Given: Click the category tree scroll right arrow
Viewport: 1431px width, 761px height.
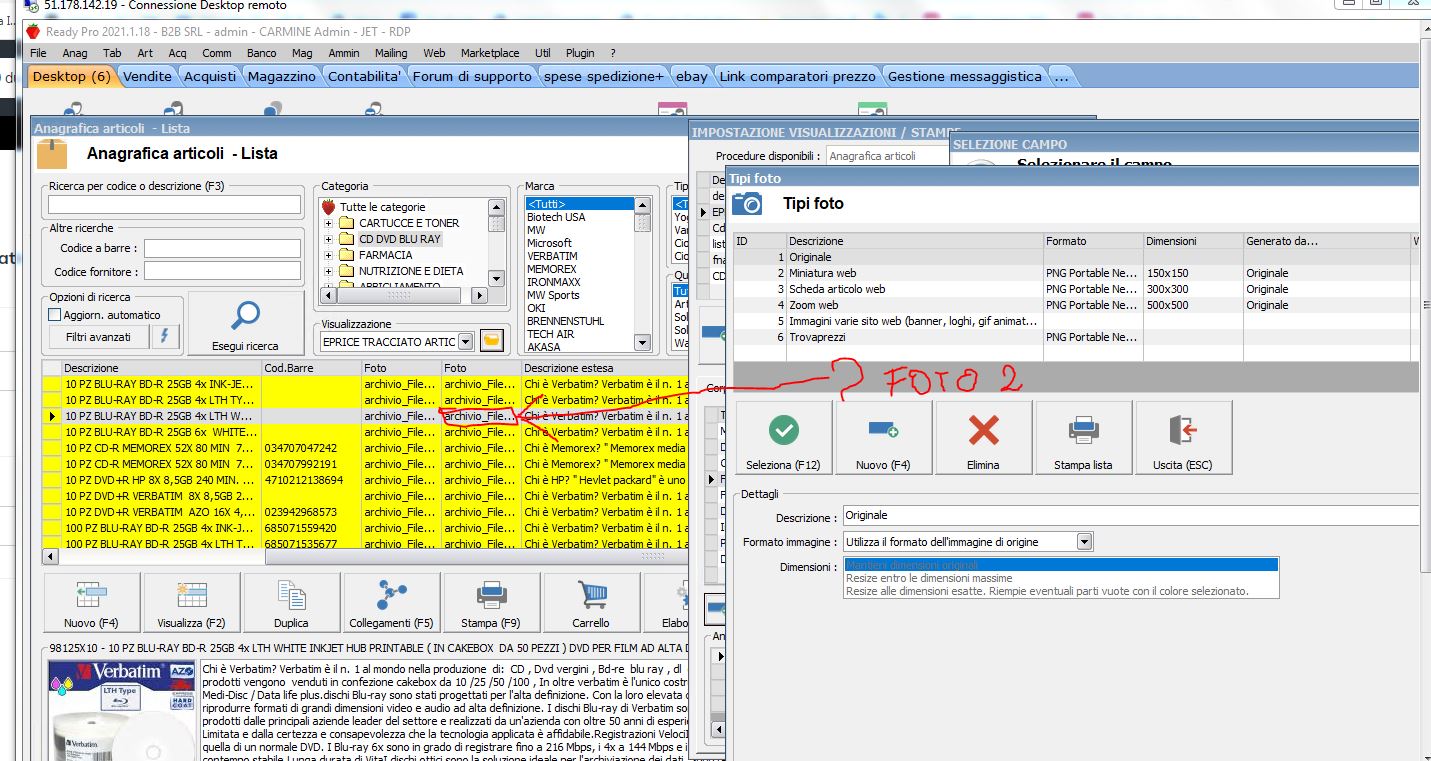Looking at the screenshot, I should point(480,296).
